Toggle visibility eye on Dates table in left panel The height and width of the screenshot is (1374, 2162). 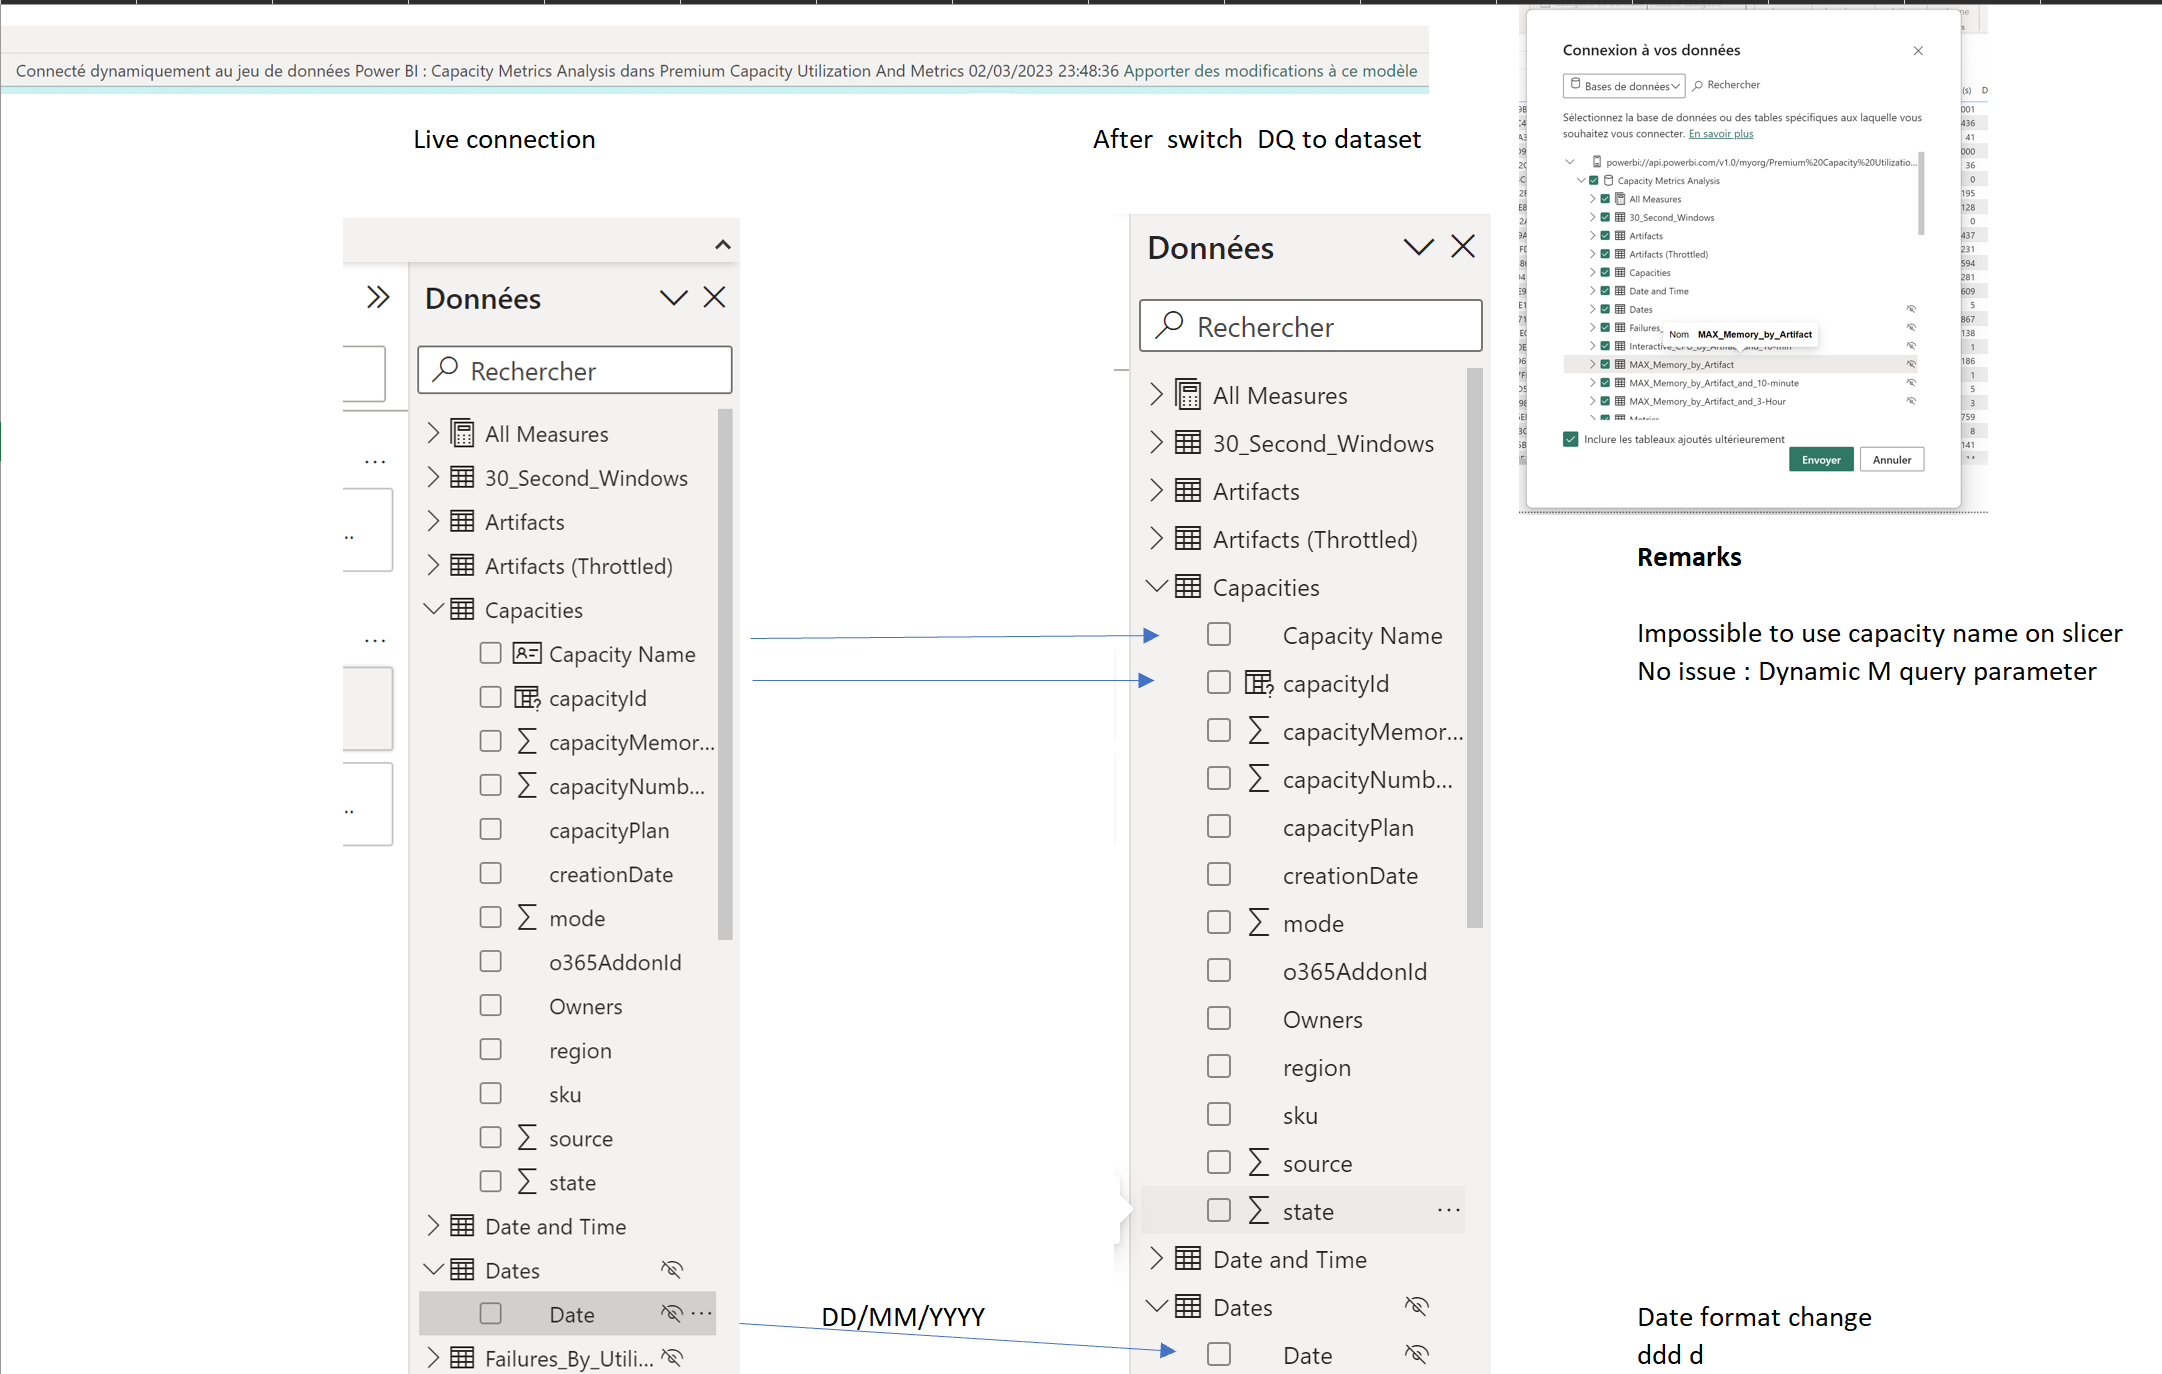point(672,1269)
